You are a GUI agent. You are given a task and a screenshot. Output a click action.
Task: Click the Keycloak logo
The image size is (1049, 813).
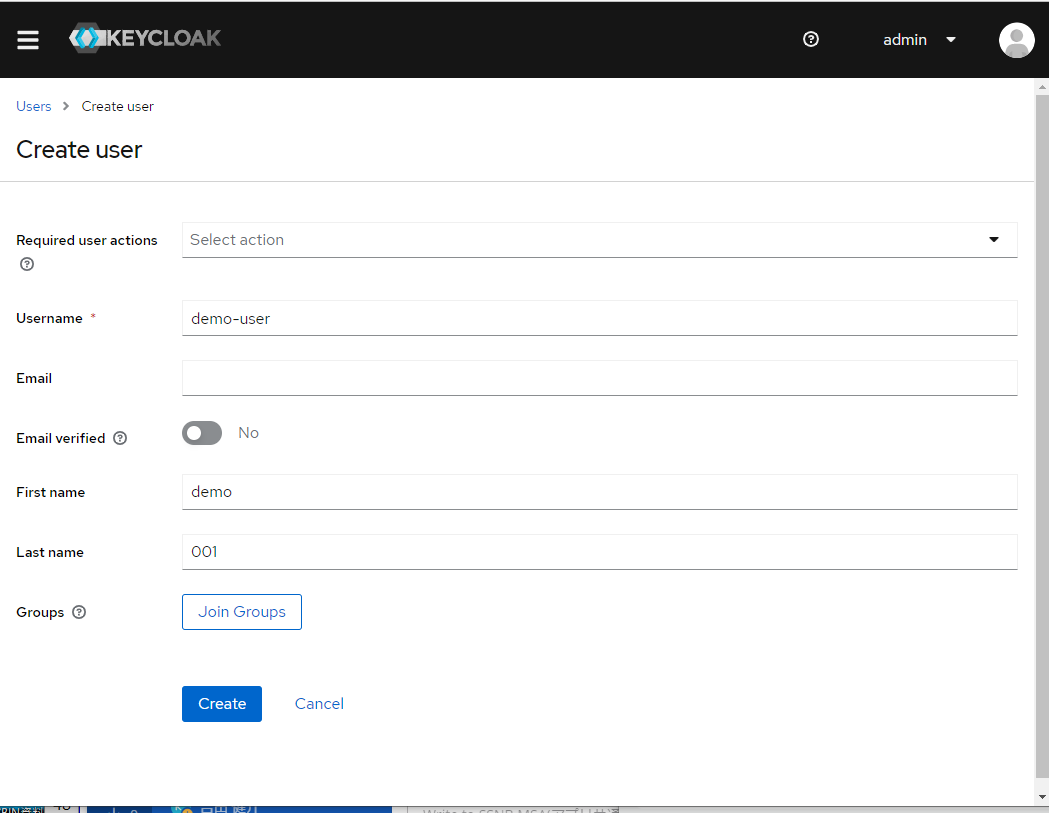[x=144, y=39]
